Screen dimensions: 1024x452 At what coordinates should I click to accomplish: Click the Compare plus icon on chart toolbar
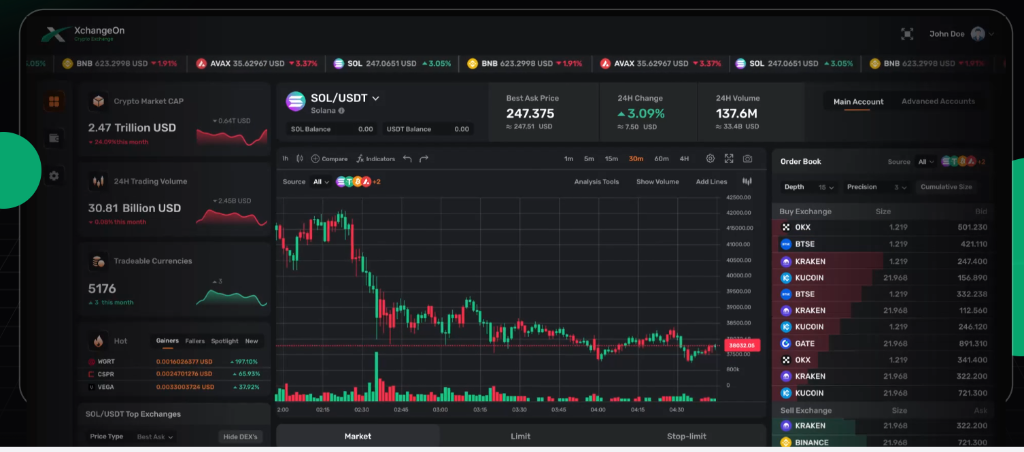click(x=315, y=159)
